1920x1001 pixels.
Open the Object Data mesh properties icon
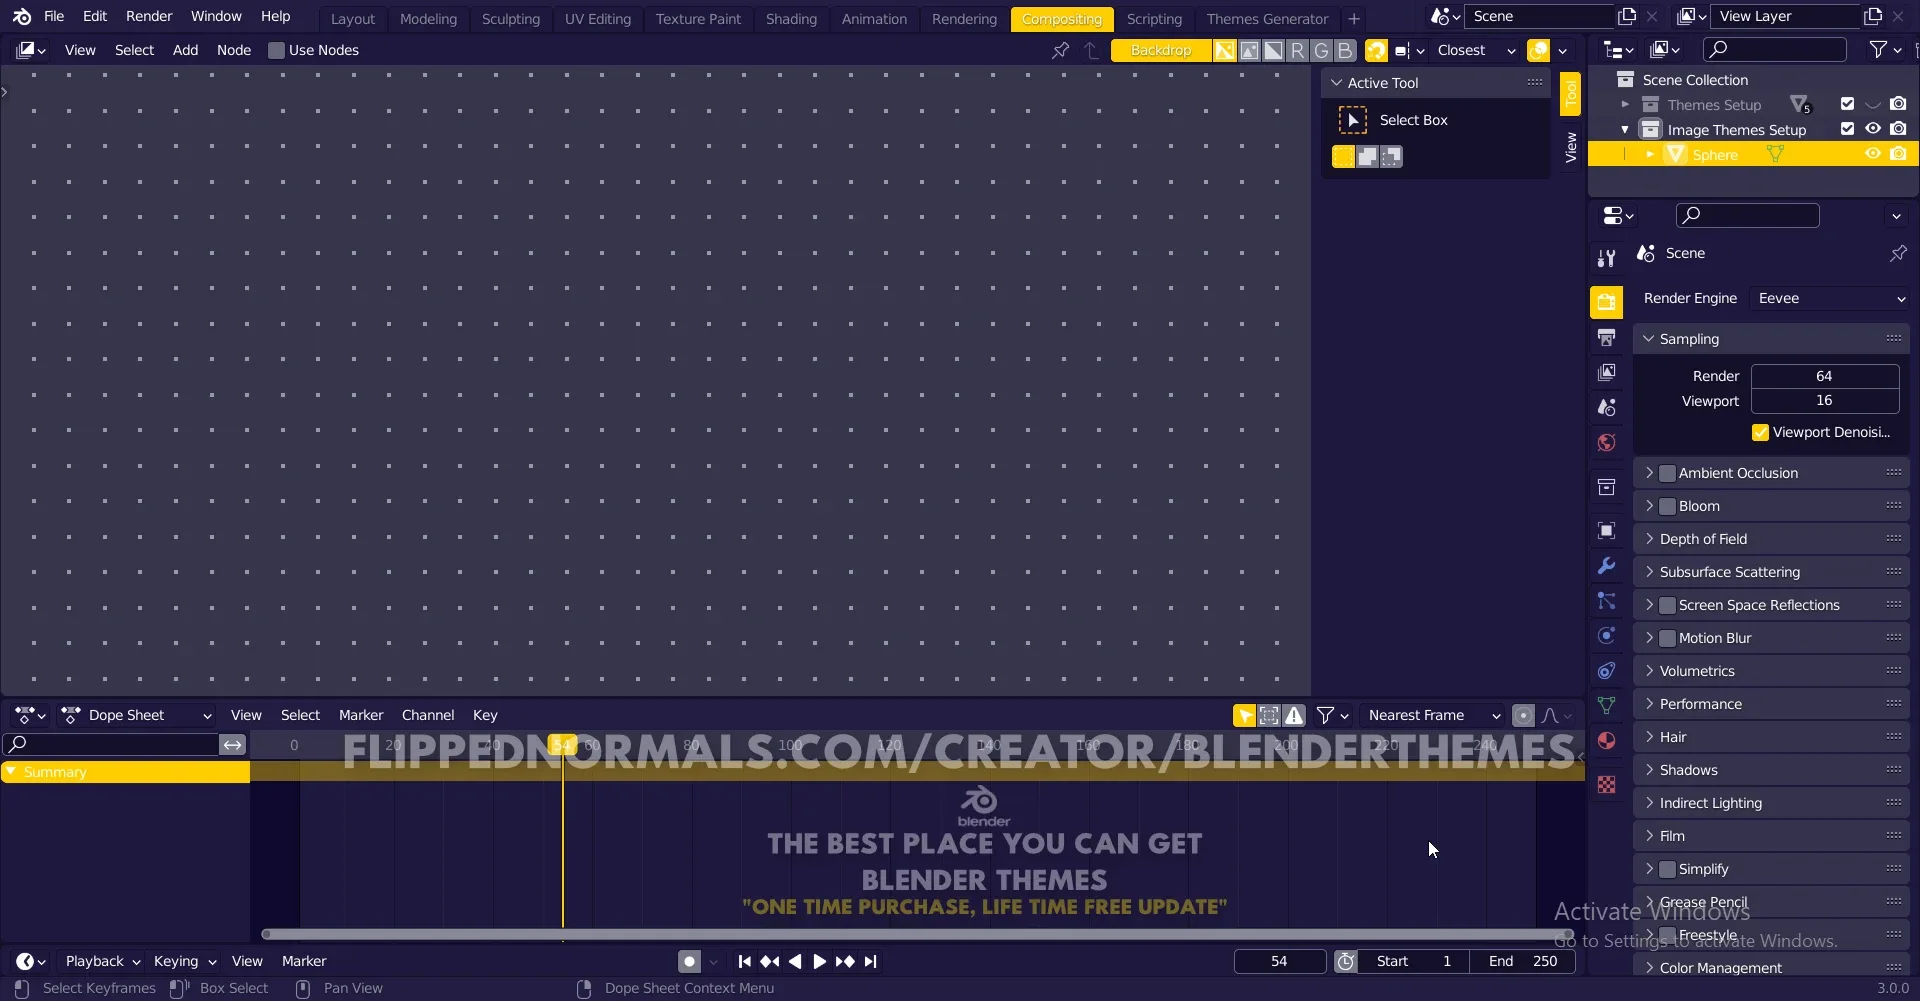click(1606, 705)
